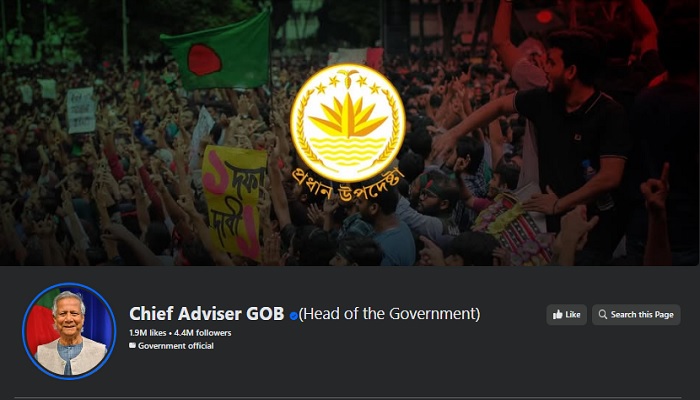Click the thumbs-up icon on Like button
Screen dimensions: 700x400
pyautogui.click(x=558, y=315)
